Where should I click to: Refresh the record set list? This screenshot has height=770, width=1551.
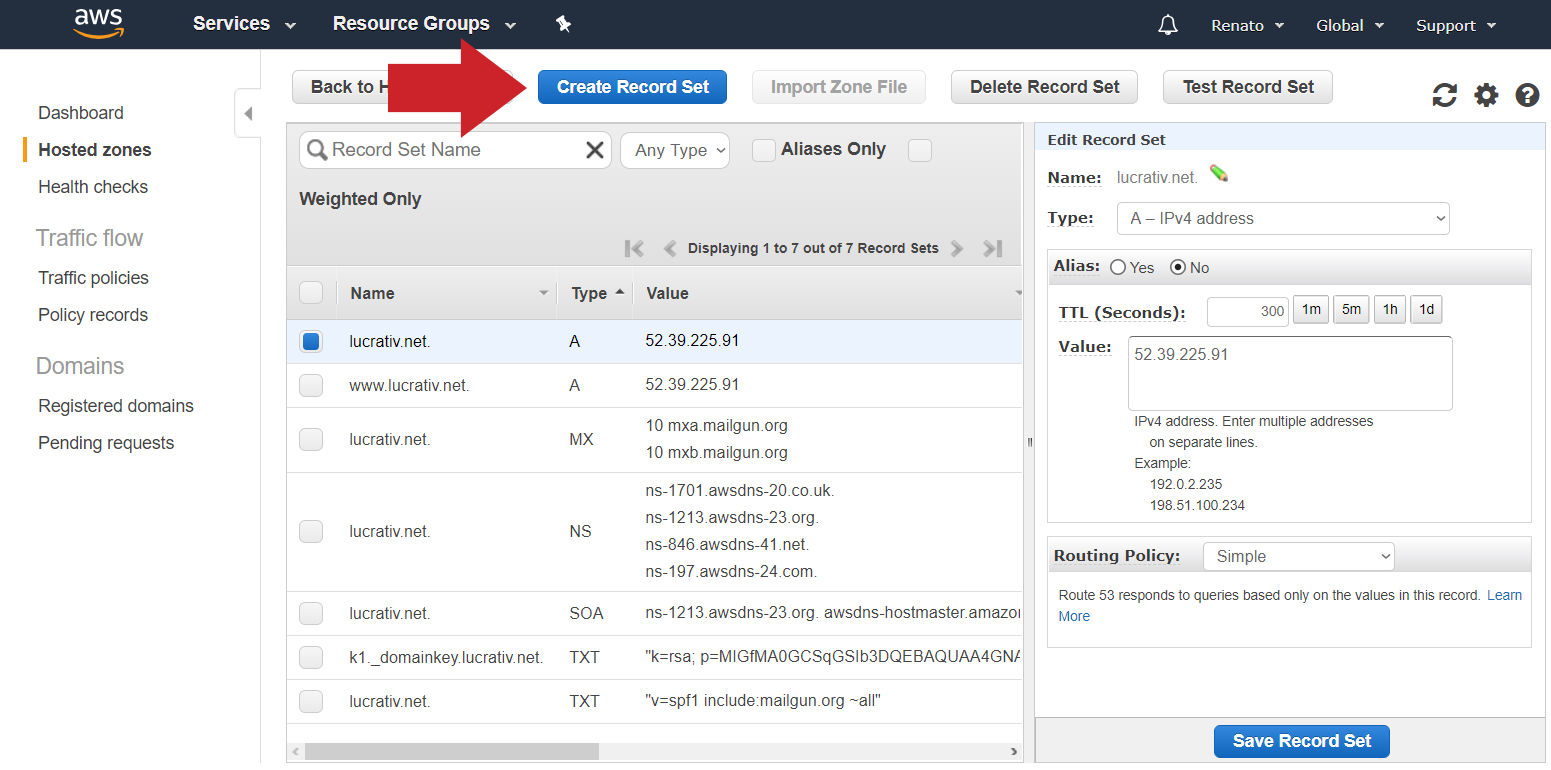pos(1444,95)
